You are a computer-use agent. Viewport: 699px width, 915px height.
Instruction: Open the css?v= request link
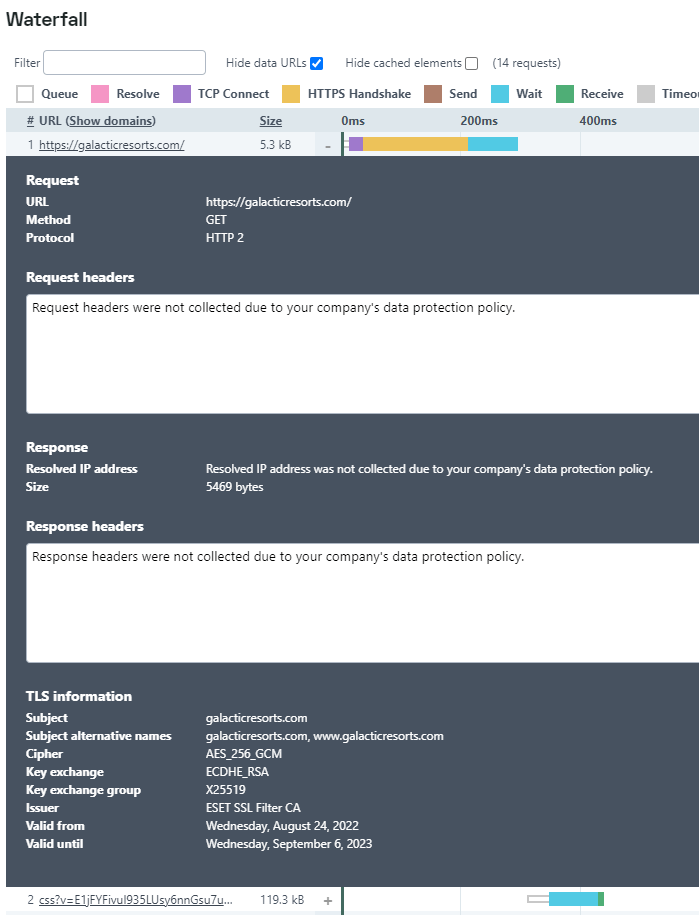pyautogui.click(x=137, y=901)
